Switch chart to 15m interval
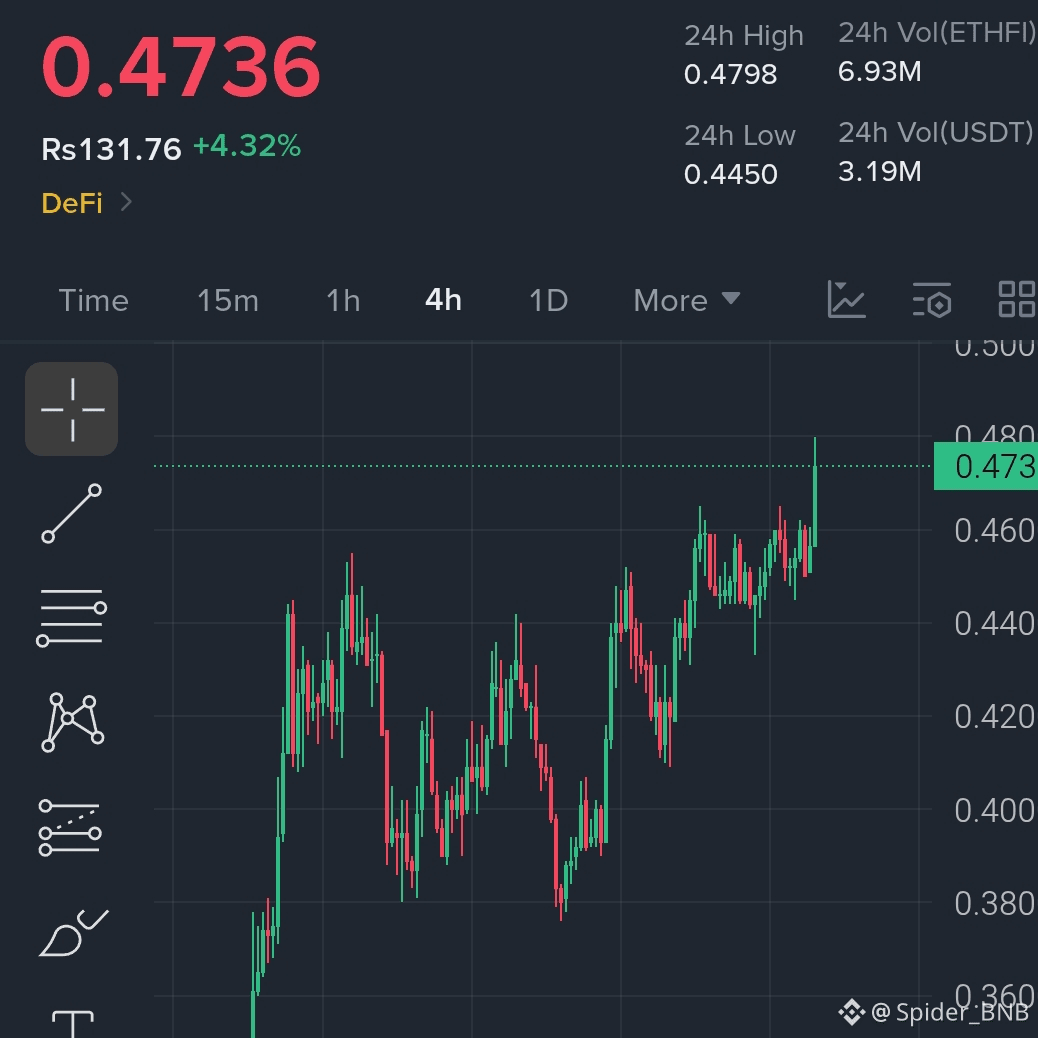The height and width of the screenshot is (1038, 1038). pyautogui.click(x=228, y=301)
